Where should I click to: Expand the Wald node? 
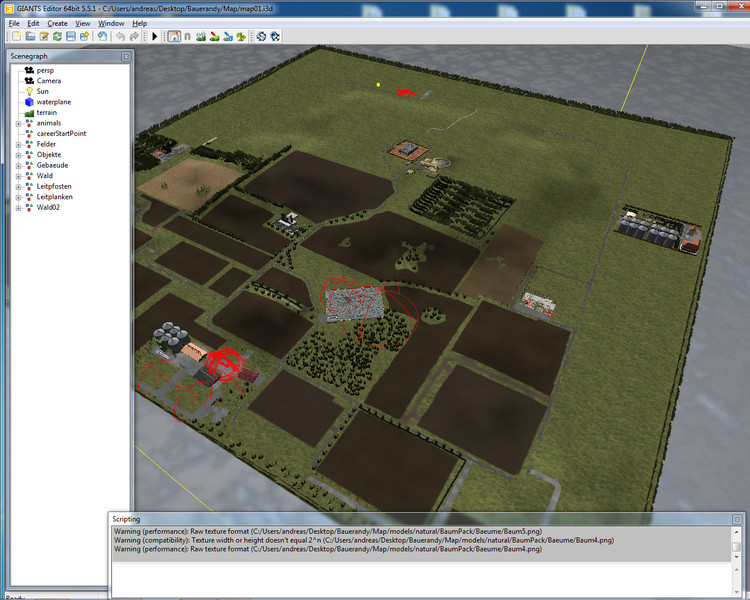coord(18,176)
